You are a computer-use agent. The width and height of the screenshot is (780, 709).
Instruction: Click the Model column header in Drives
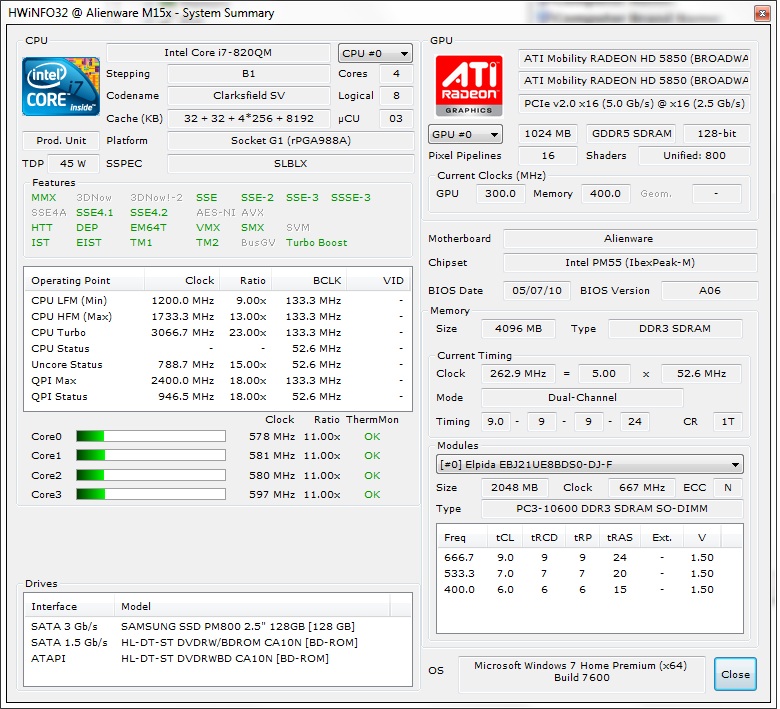252,607
